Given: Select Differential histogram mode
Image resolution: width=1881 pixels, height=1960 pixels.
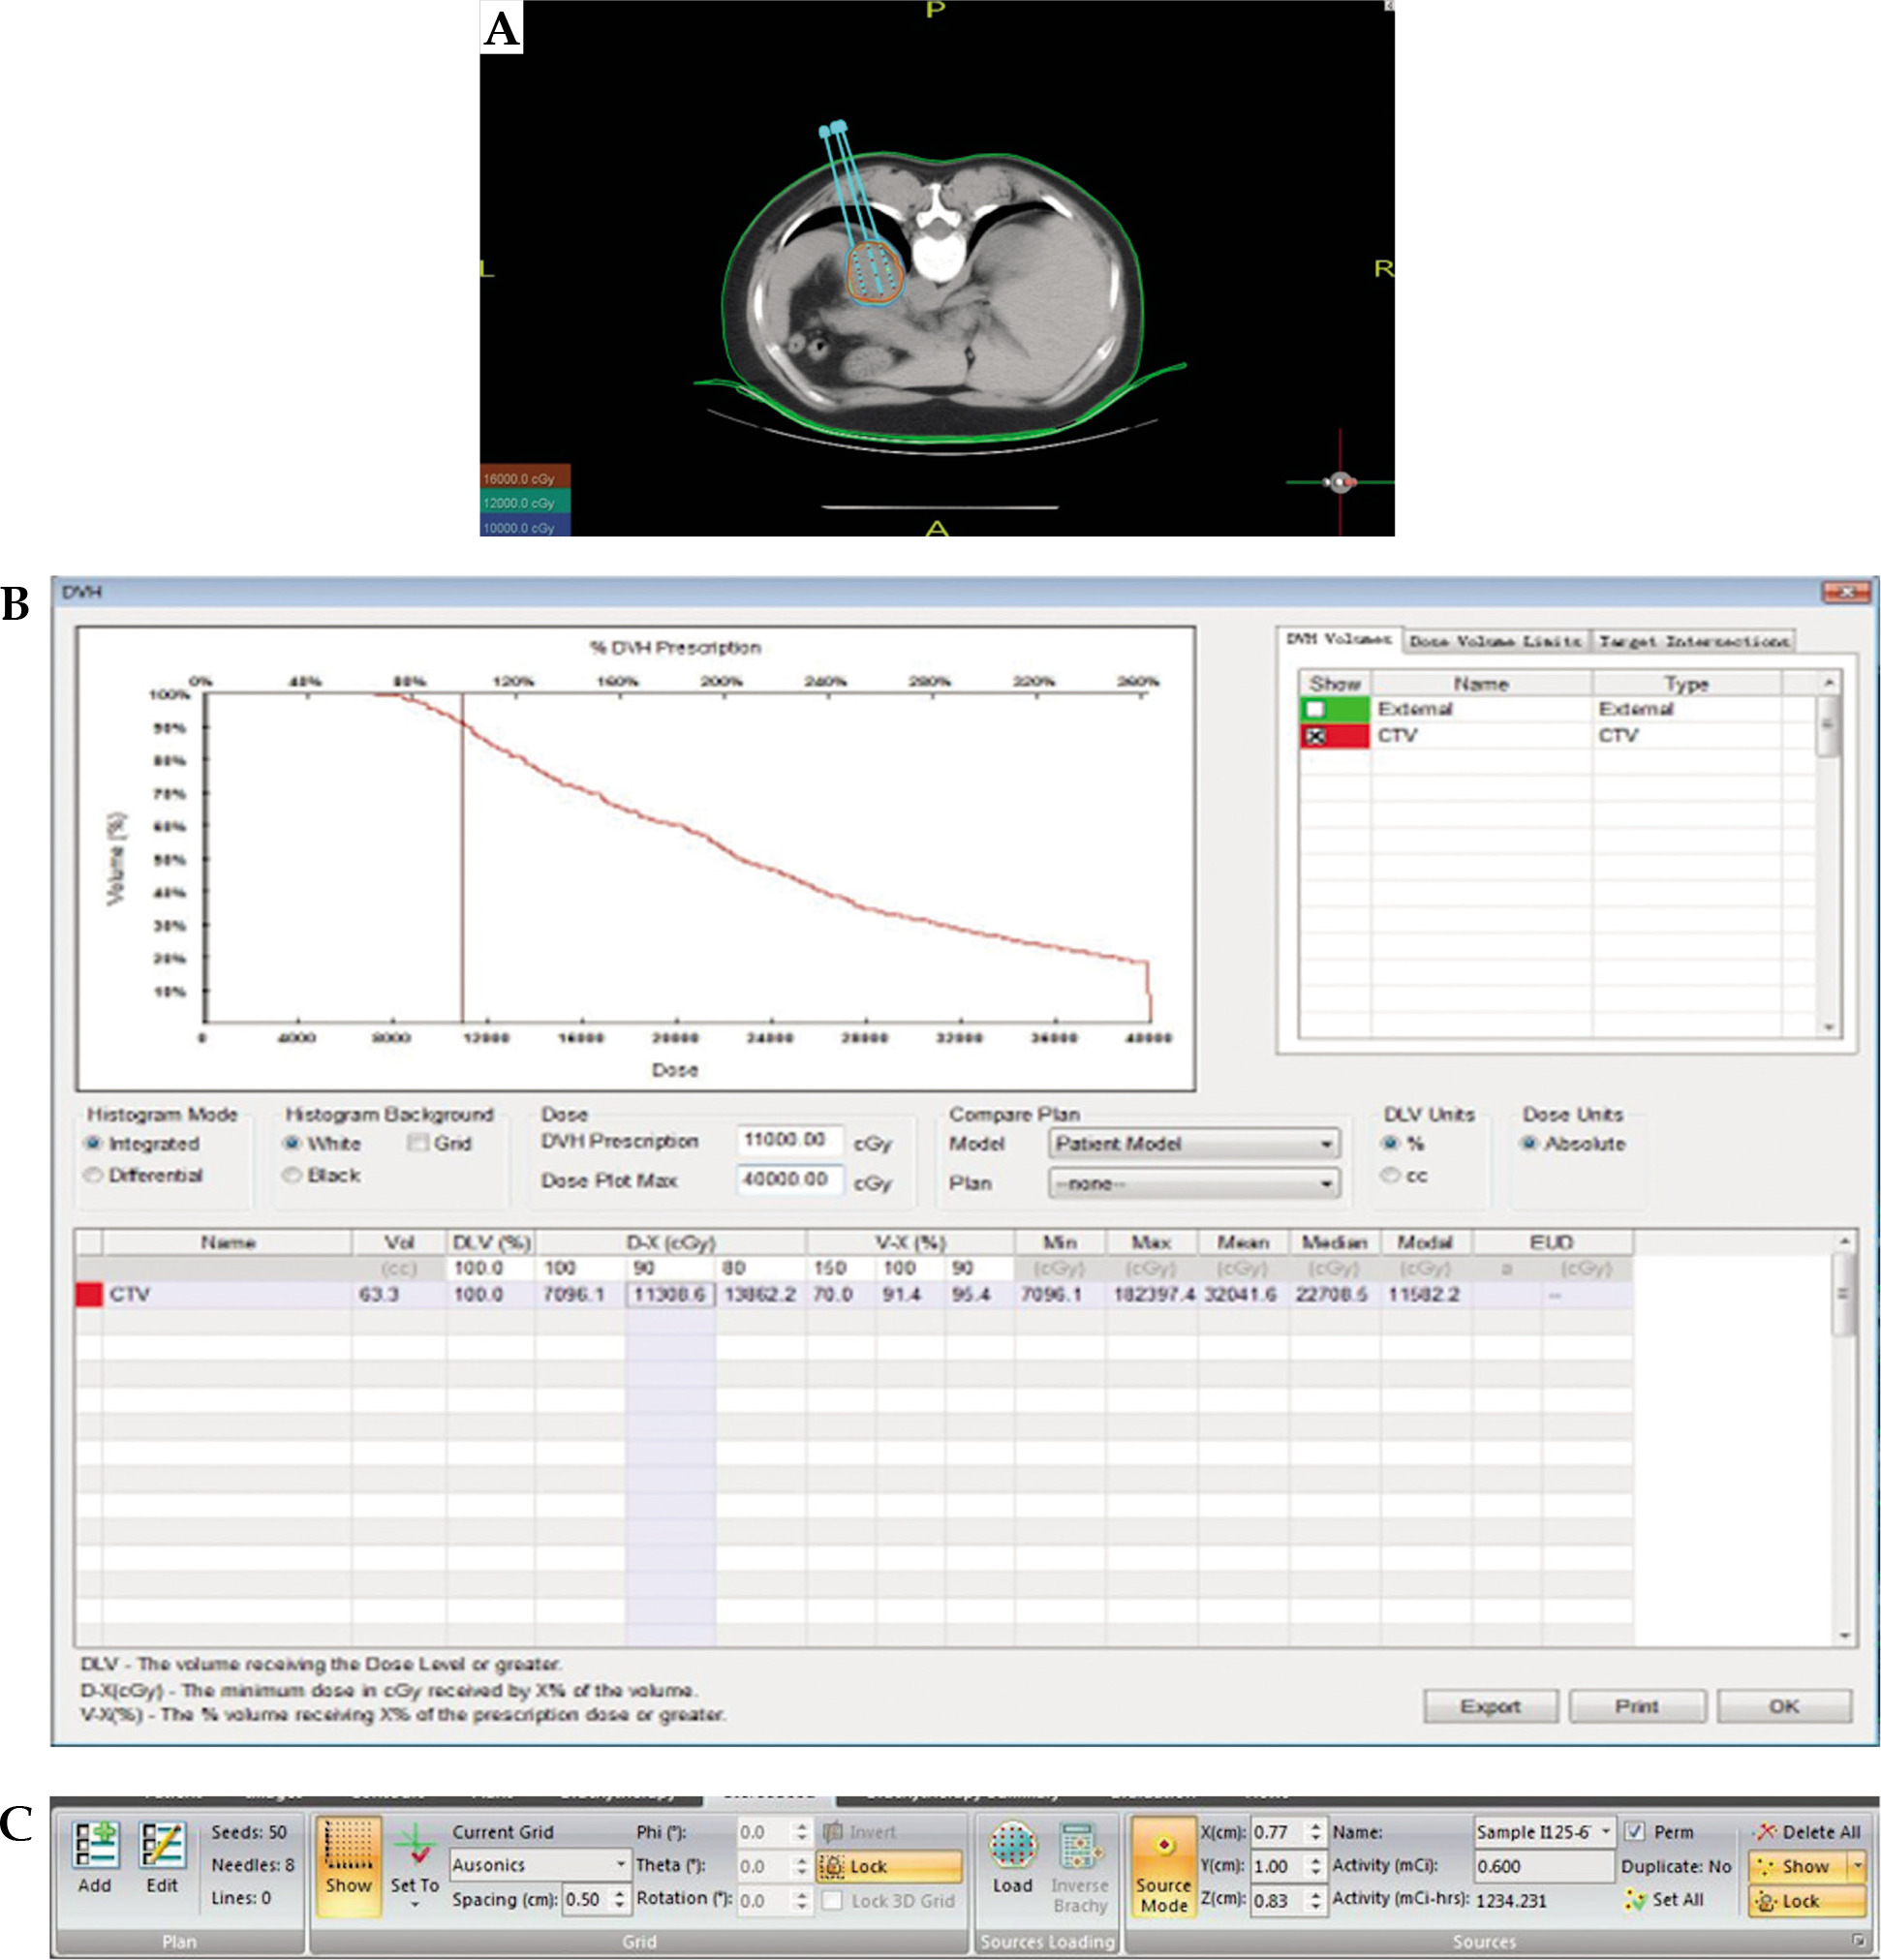Looking at the screenshot, I should pyautogui.click(x=94, y=1175).
